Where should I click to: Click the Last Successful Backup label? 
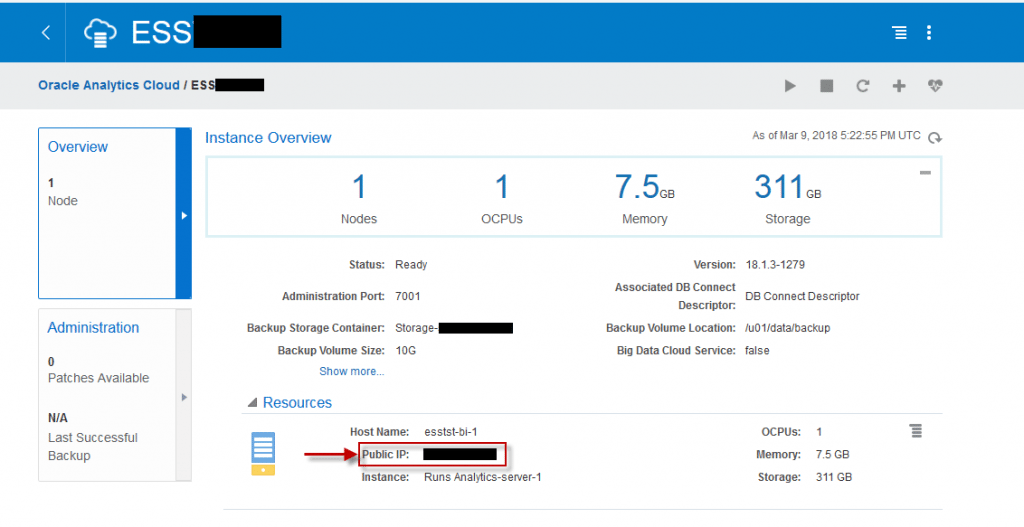pyautogui.click(x=93, y=447)
